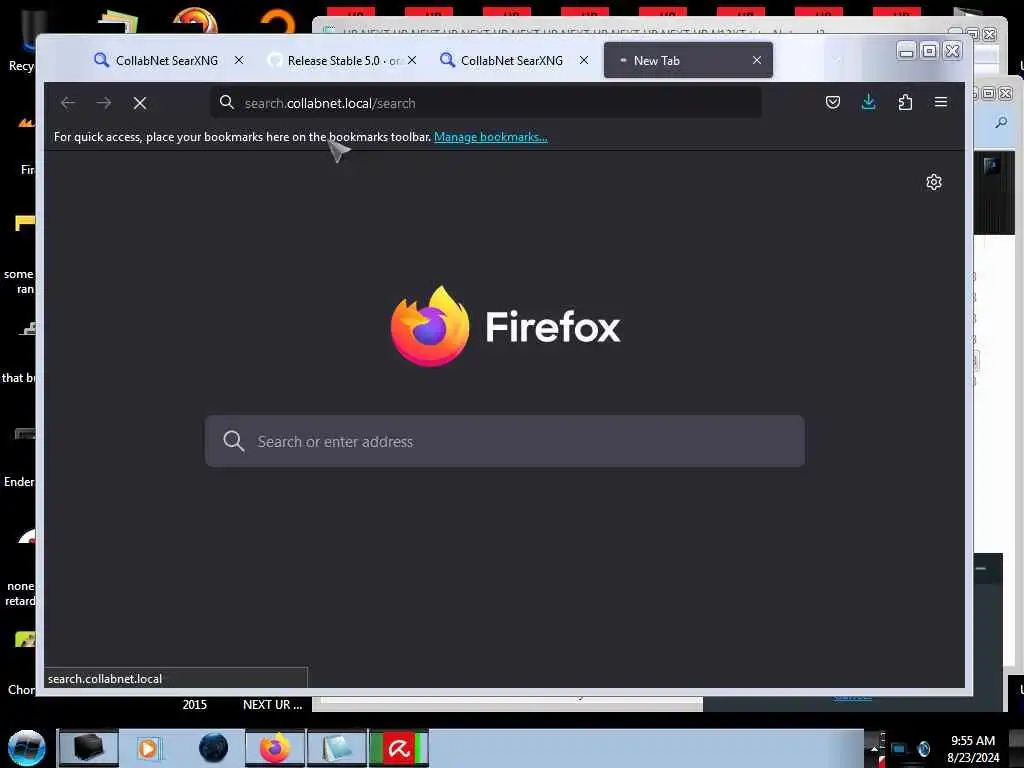Click the Firefox logo on new tab page
This screenshot has height=768, width=1024.
click(505, 326)
